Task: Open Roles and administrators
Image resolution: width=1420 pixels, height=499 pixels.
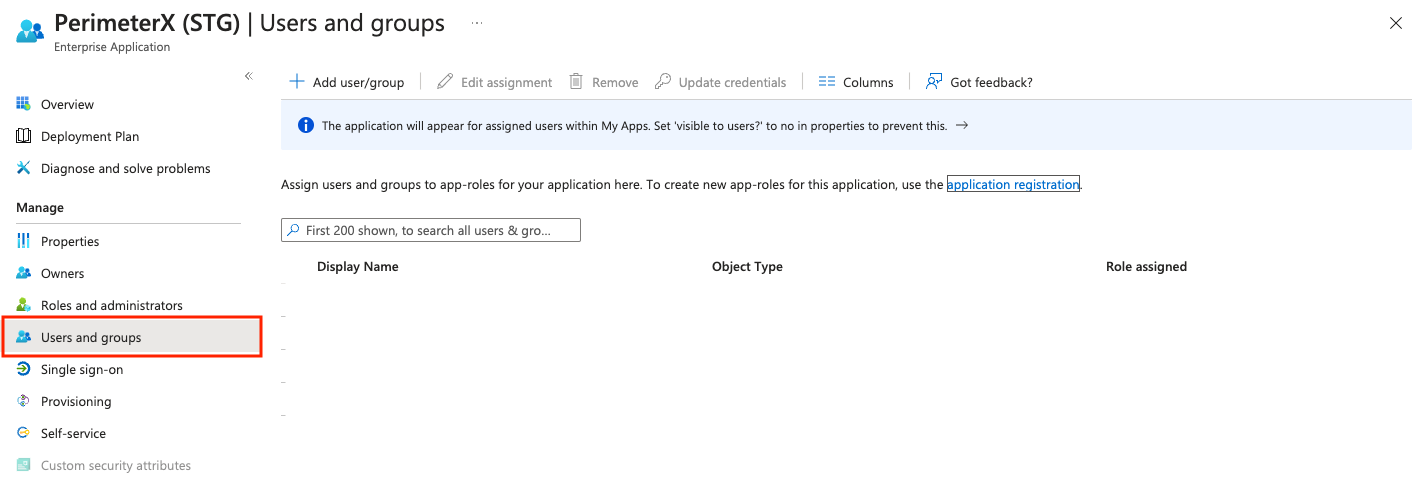Action: tap(111, 306)
